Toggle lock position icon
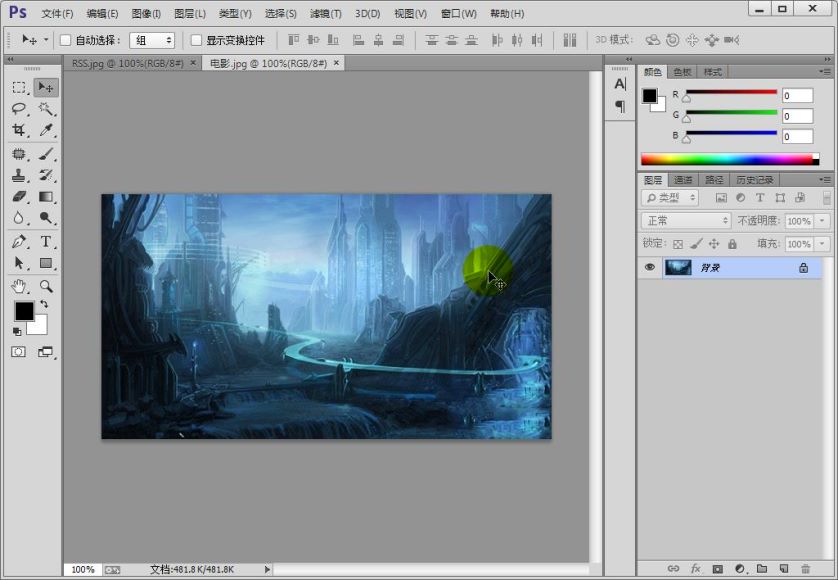The width and height of the screenshot is (838, 580). tap(714, 244)
